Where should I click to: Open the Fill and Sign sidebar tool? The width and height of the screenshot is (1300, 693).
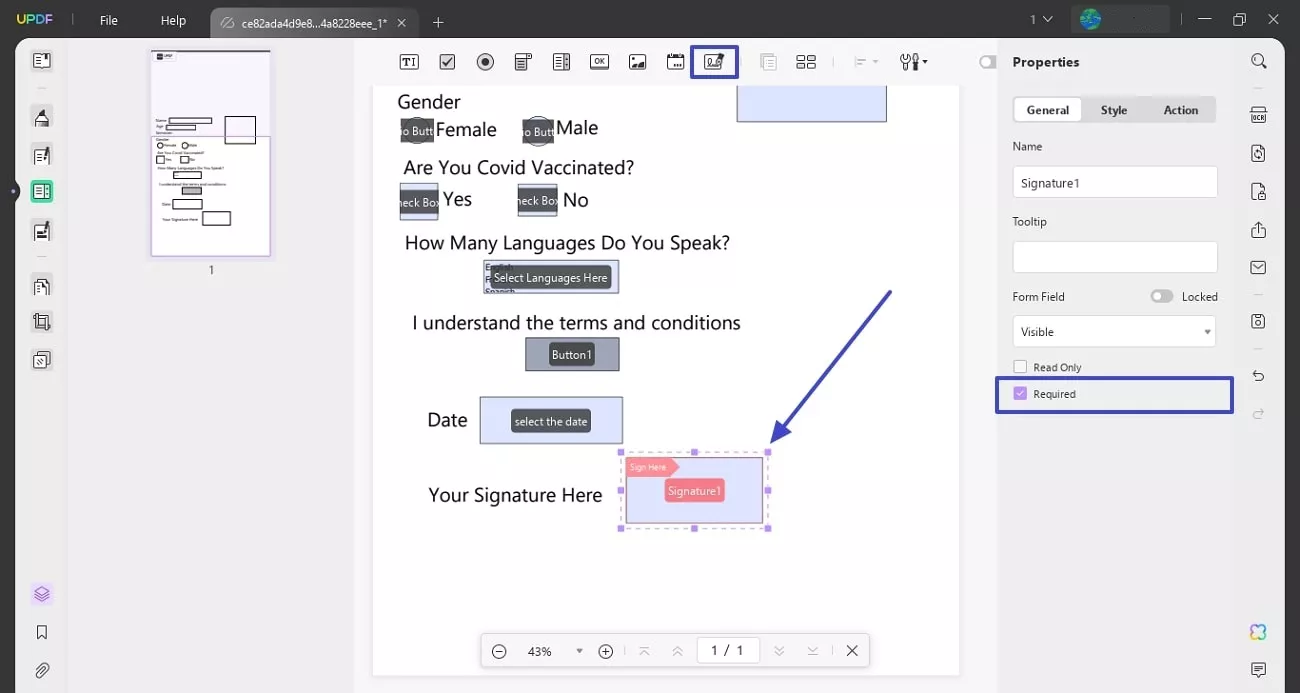click(x=41, y=231)
